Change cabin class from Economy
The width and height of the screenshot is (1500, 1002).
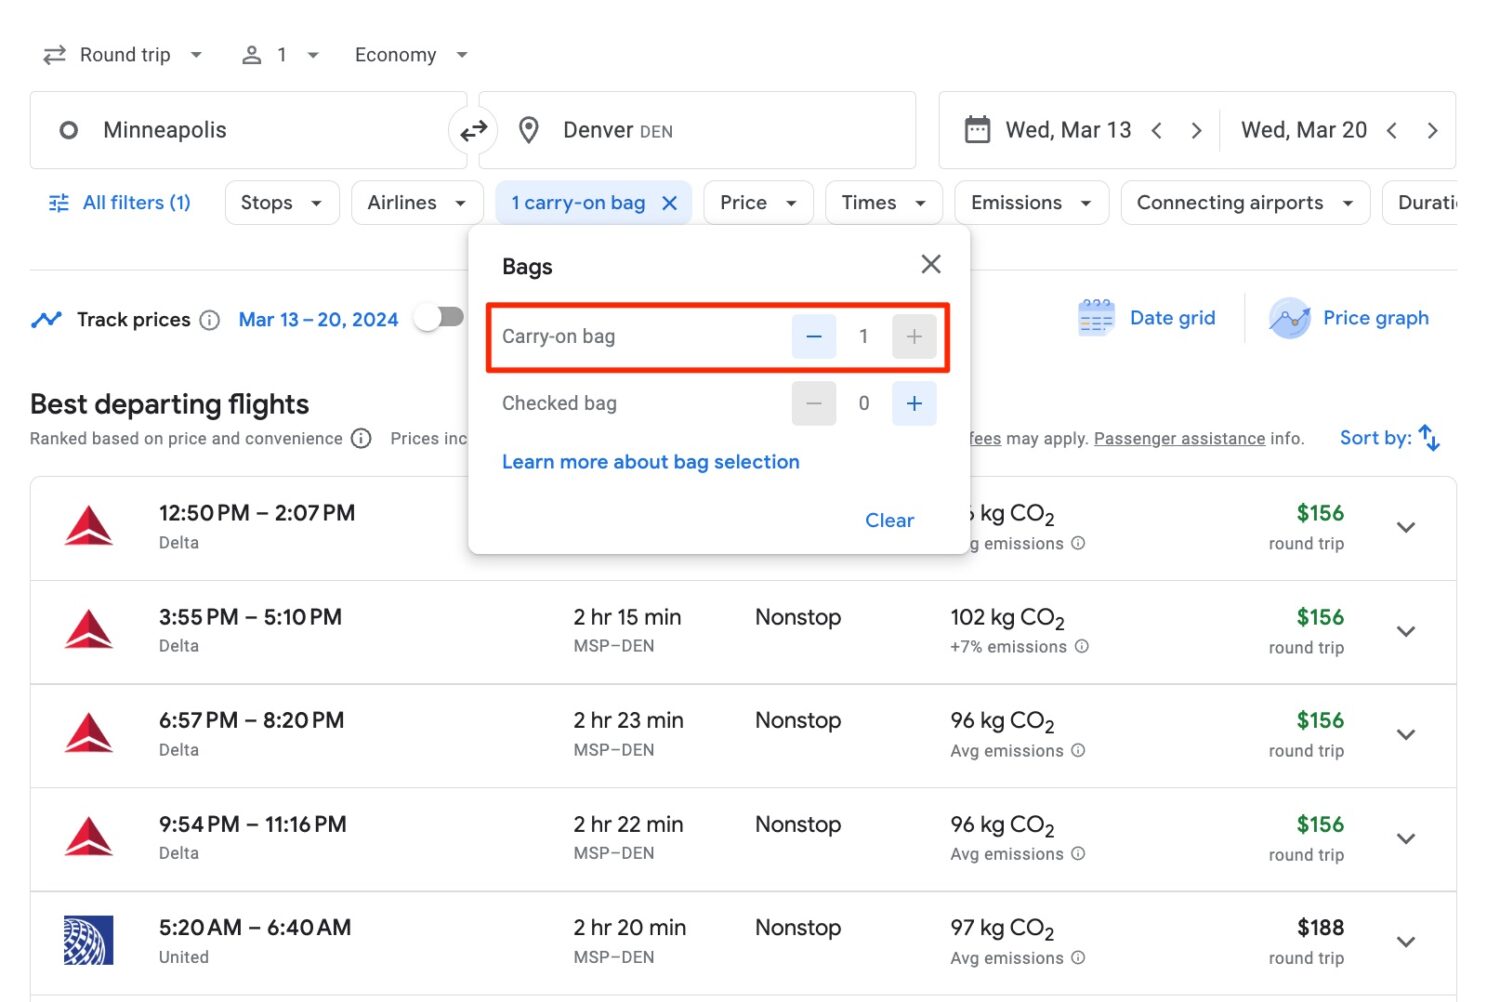click(410, 54)
